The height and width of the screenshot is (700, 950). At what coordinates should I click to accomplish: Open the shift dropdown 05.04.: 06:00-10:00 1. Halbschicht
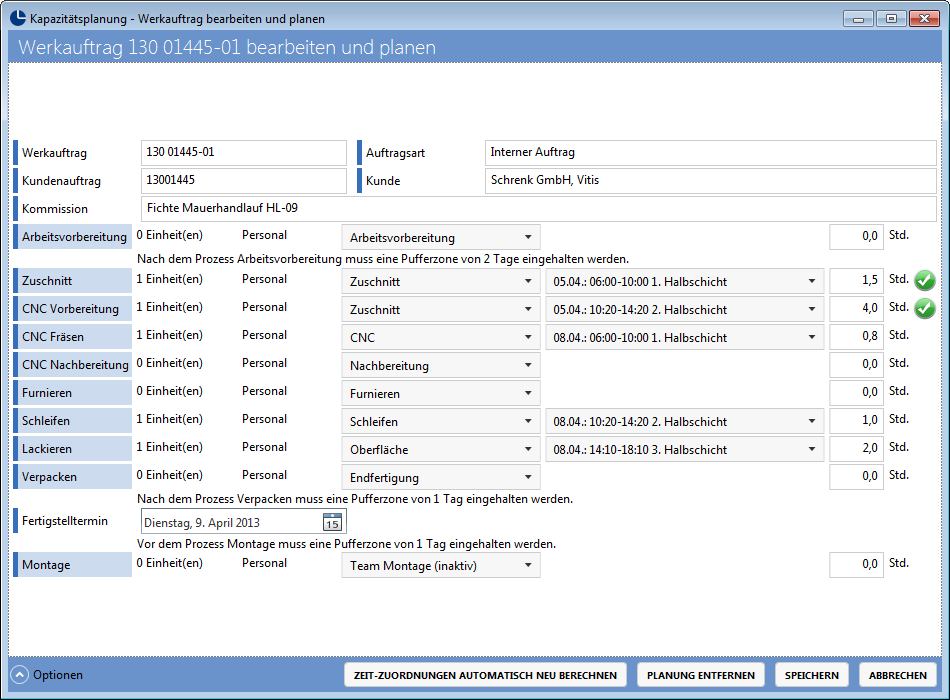pos(685,281)
